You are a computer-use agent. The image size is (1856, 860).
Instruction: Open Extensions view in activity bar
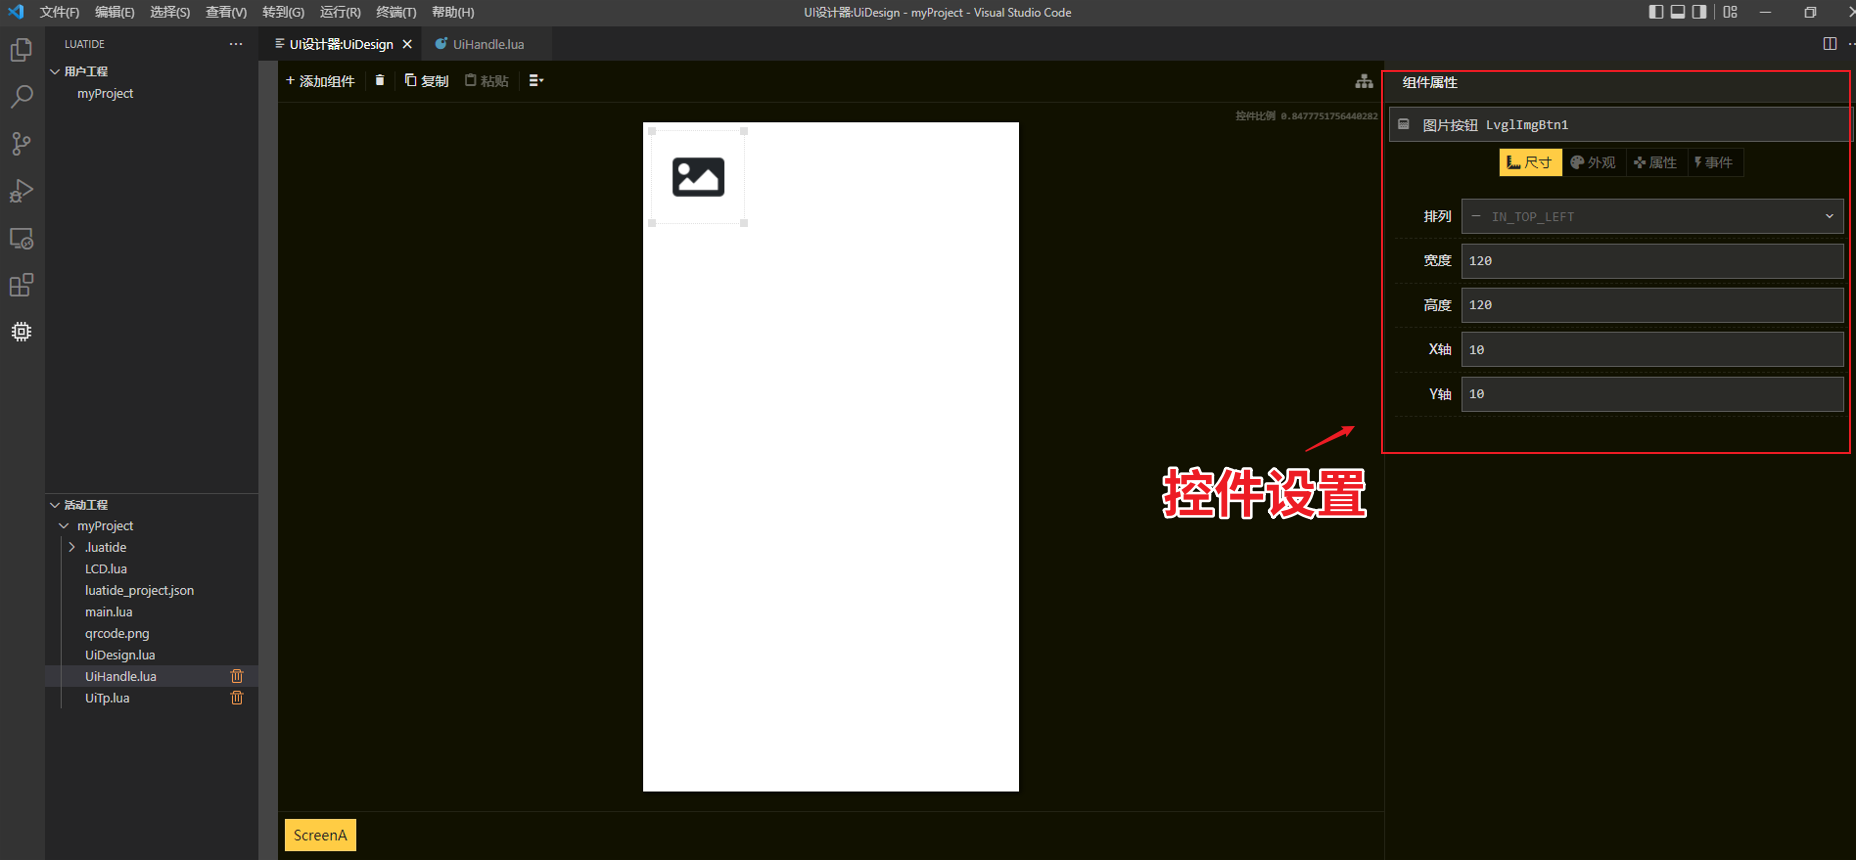[x=21, y=285]
